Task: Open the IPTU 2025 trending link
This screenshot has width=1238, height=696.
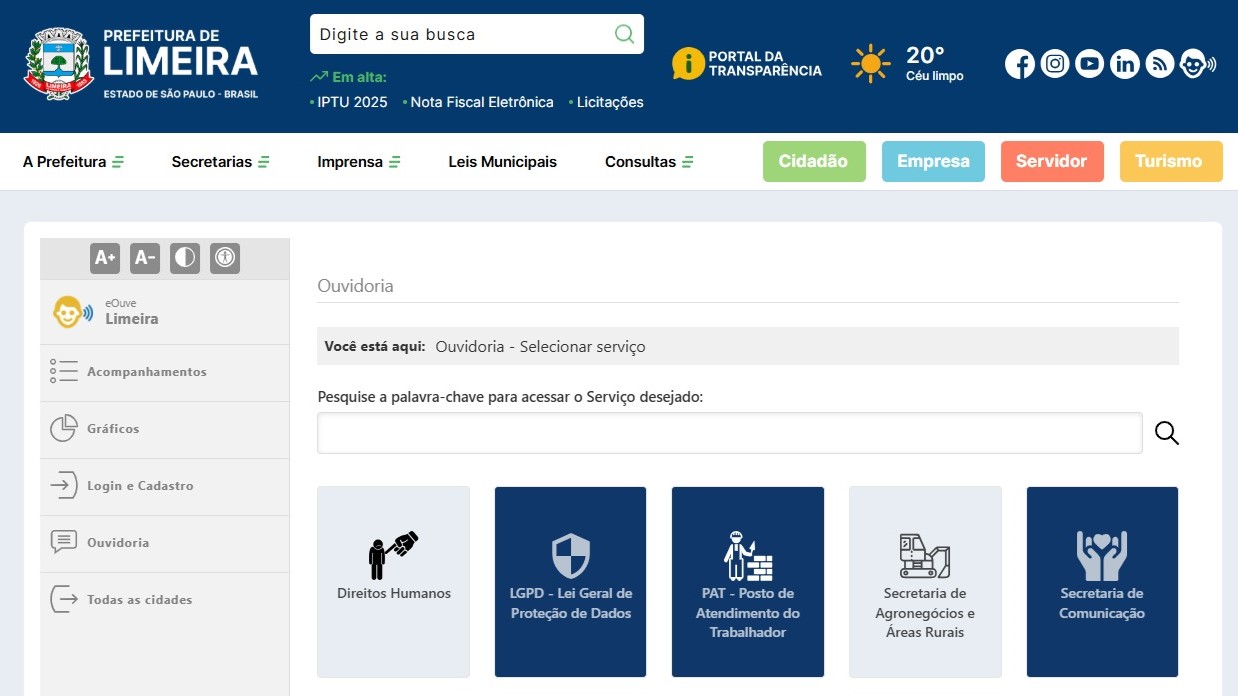Action: click(x=351, y=102)
